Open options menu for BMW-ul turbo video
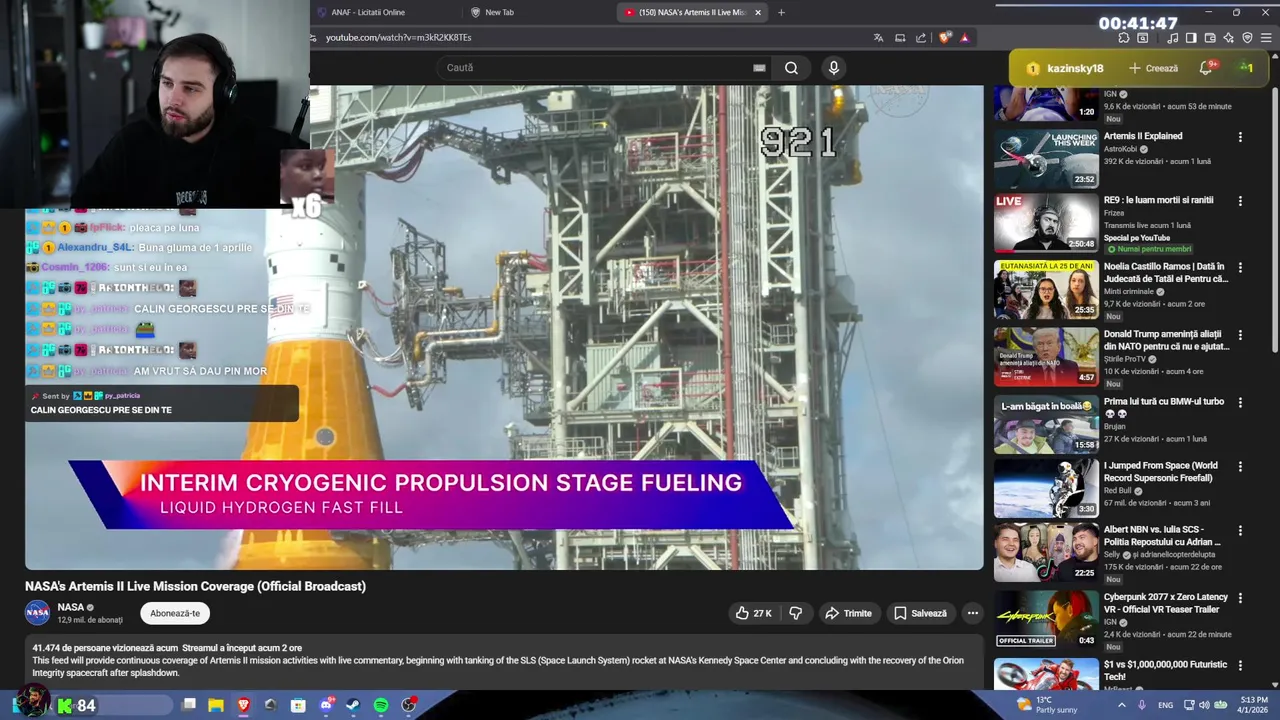The height and width of the screenshot is (720, 1280). tap(1240, 403)
